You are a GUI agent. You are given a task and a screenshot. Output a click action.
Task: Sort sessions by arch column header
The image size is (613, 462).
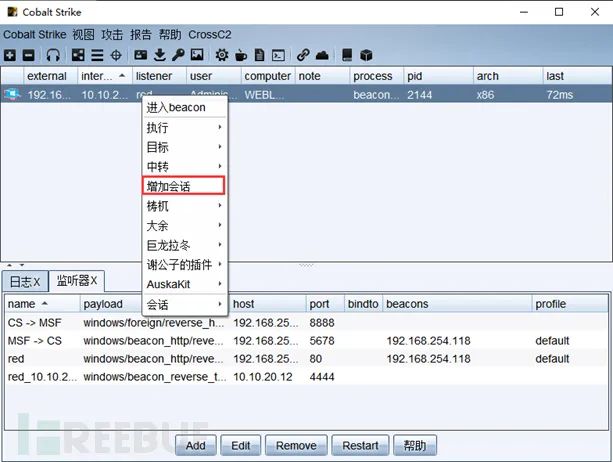tap(508, 76)
